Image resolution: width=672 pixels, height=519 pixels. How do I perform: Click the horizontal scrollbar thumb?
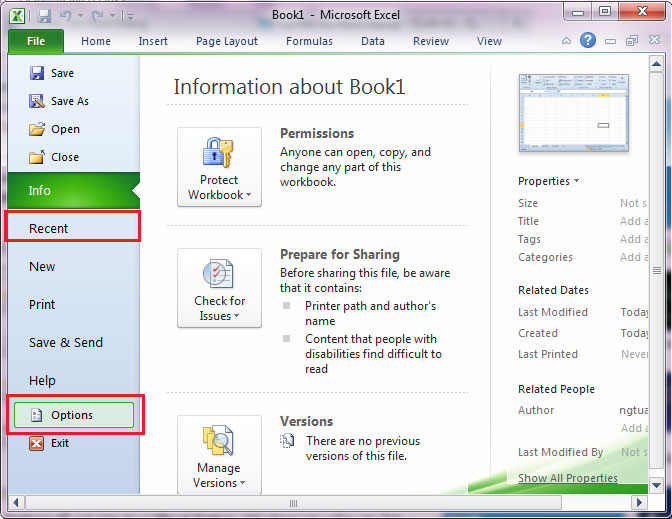tap(293, 503)
